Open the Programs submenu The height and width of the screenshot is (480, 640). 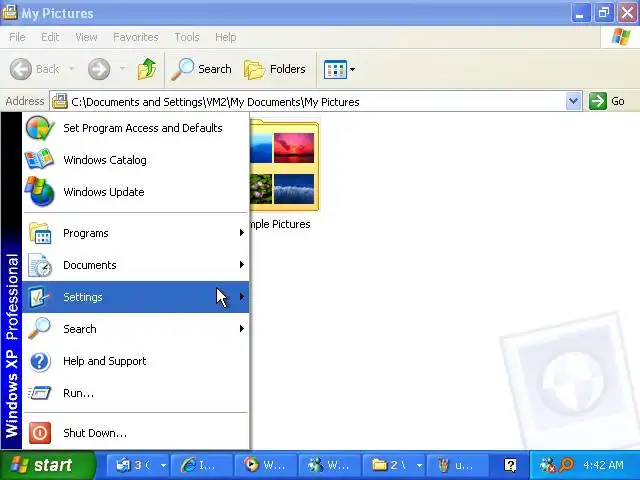click(x=136, y=233)
